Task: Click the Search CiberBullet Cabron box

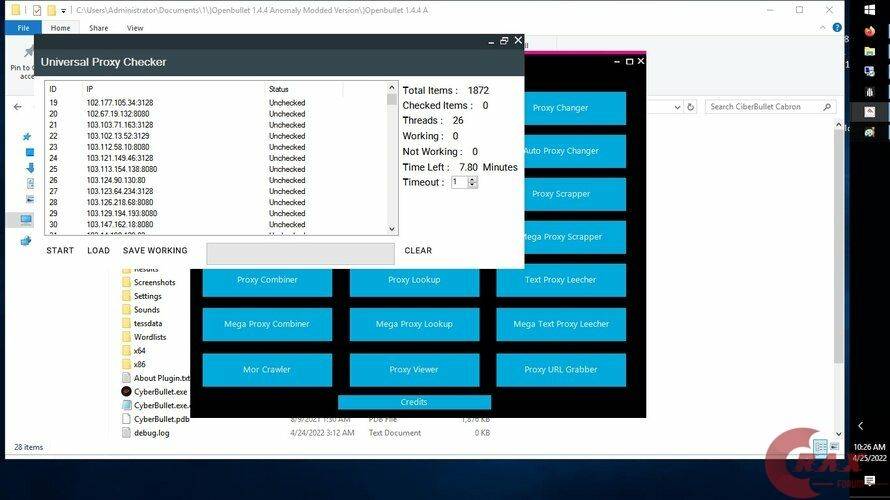Action: tap(770, 107)
